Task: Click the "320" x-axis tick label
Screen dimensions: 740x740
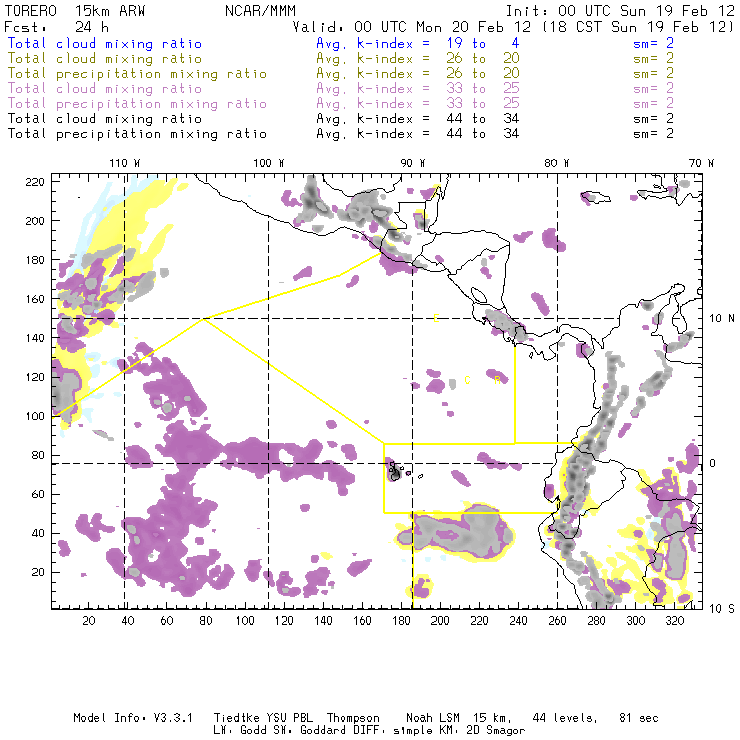Action: 674,621
